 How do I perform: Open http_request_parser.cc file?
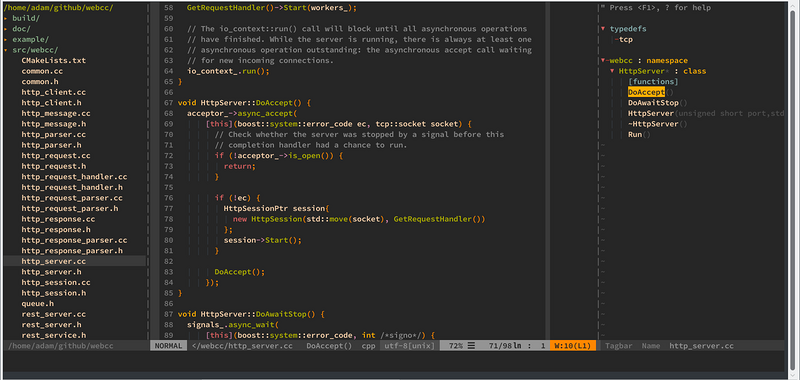point(72,198)
